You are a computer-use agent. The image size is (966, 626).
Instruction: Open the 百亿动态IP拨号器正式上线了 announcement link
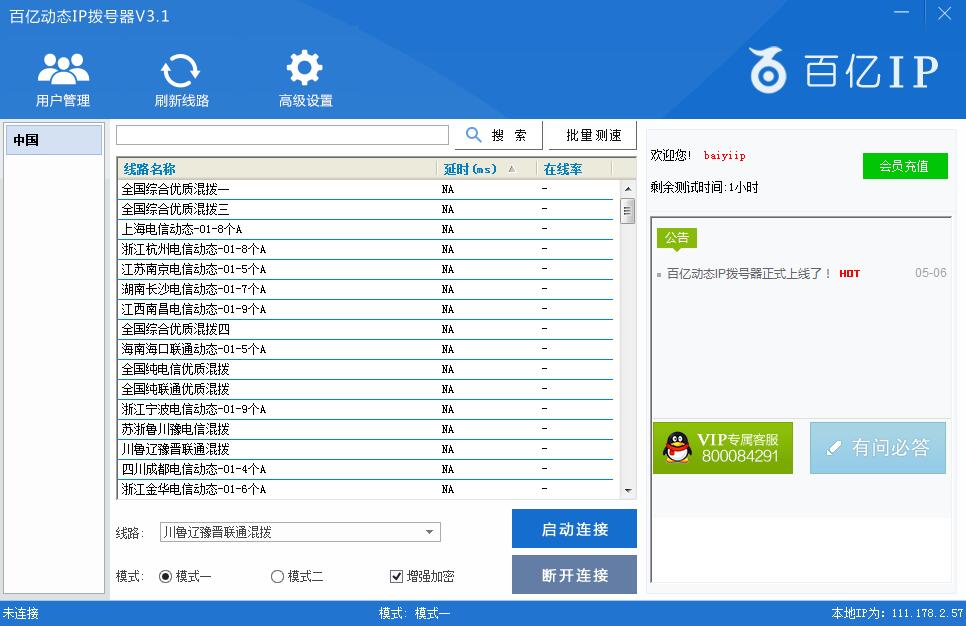(749, 273)
